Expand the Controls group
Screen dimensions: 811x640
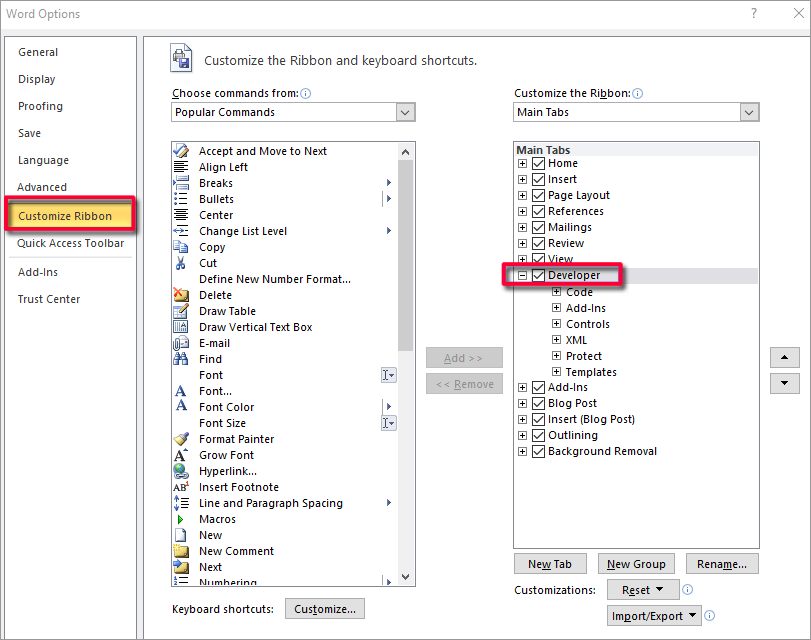[x=556, y=324]
